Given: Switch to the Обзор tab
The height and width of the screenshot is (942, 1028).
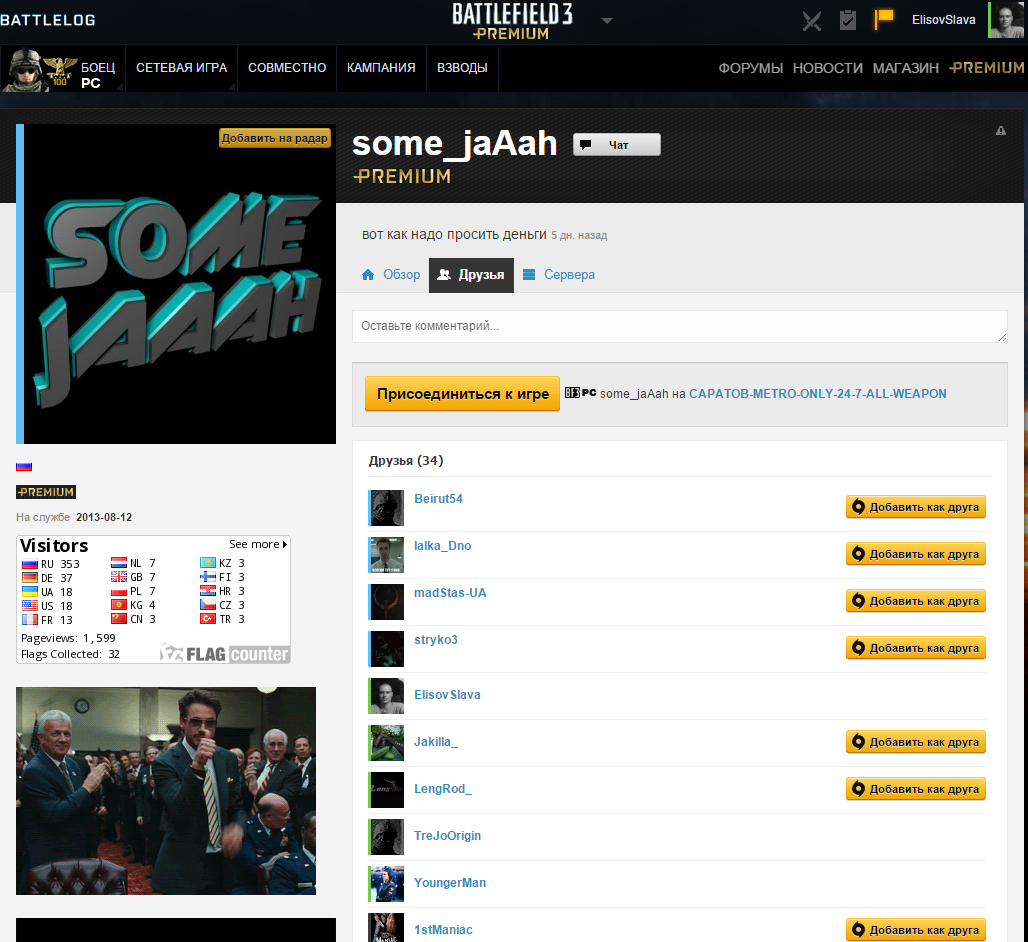Looking at the screenshot, I should [391, 275].
